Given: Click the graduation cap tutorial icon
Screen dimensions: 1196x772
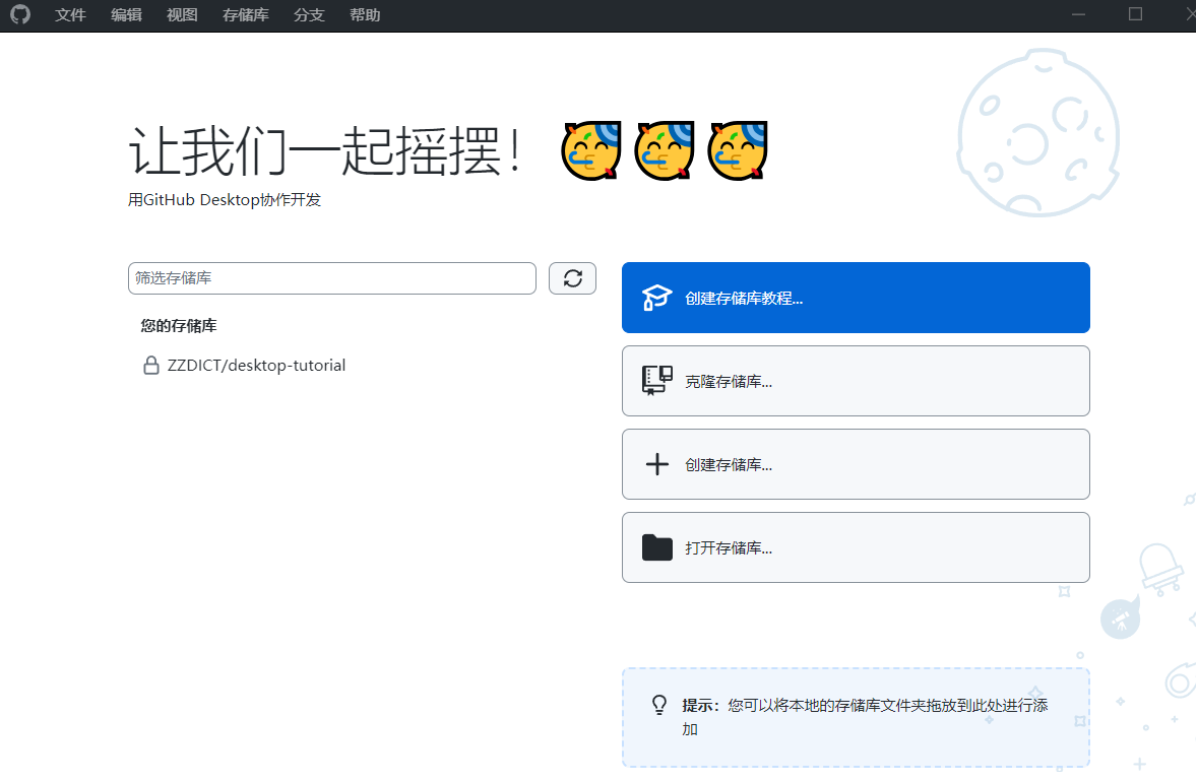Looking at the screenshot, I should [x=656, y=298].
